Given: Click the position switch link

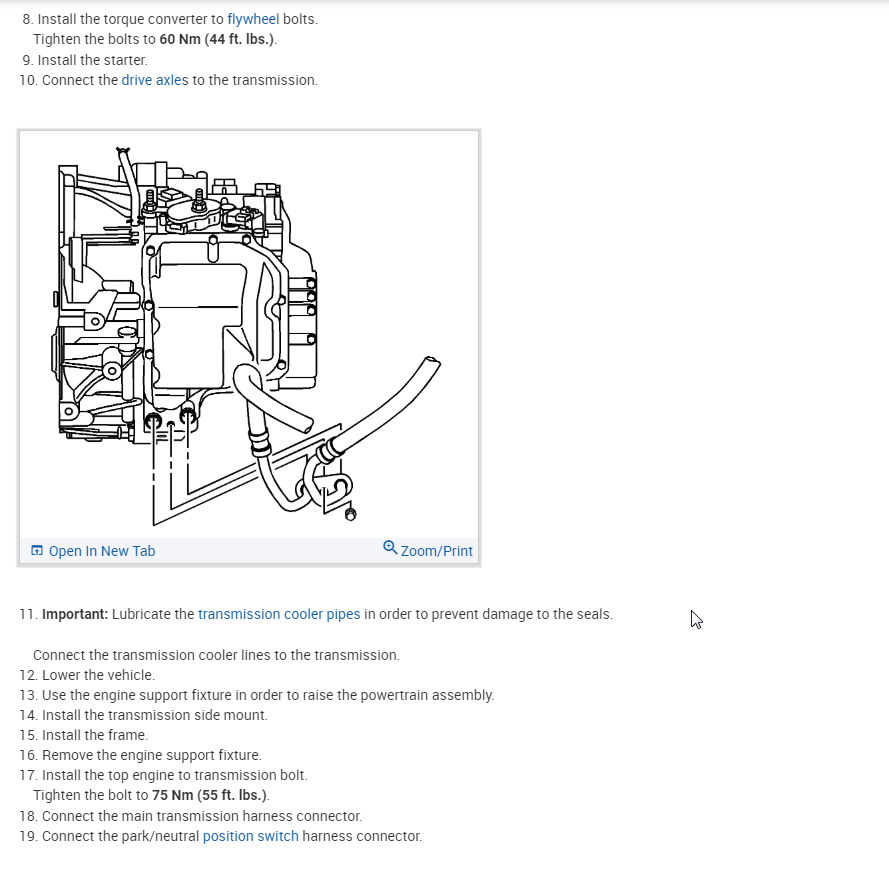Looking at the screenshot, I should (x=251, y=836).
